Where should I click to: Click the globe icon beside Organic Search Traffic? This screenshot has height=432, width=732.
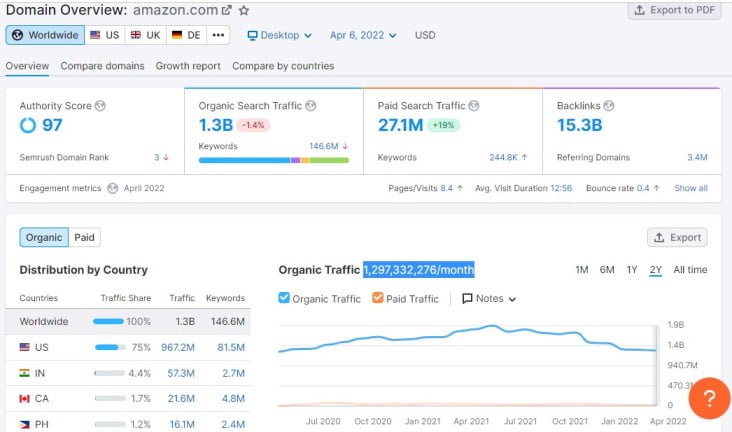[x=310, y=106]
